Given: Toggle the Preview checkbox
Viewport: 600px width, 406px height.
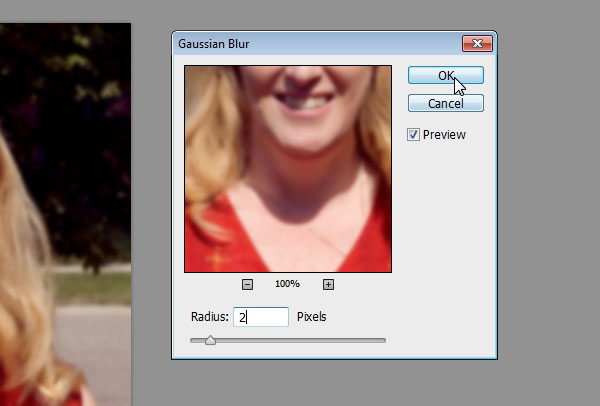Looking at the screenshot, I should 414,135.
